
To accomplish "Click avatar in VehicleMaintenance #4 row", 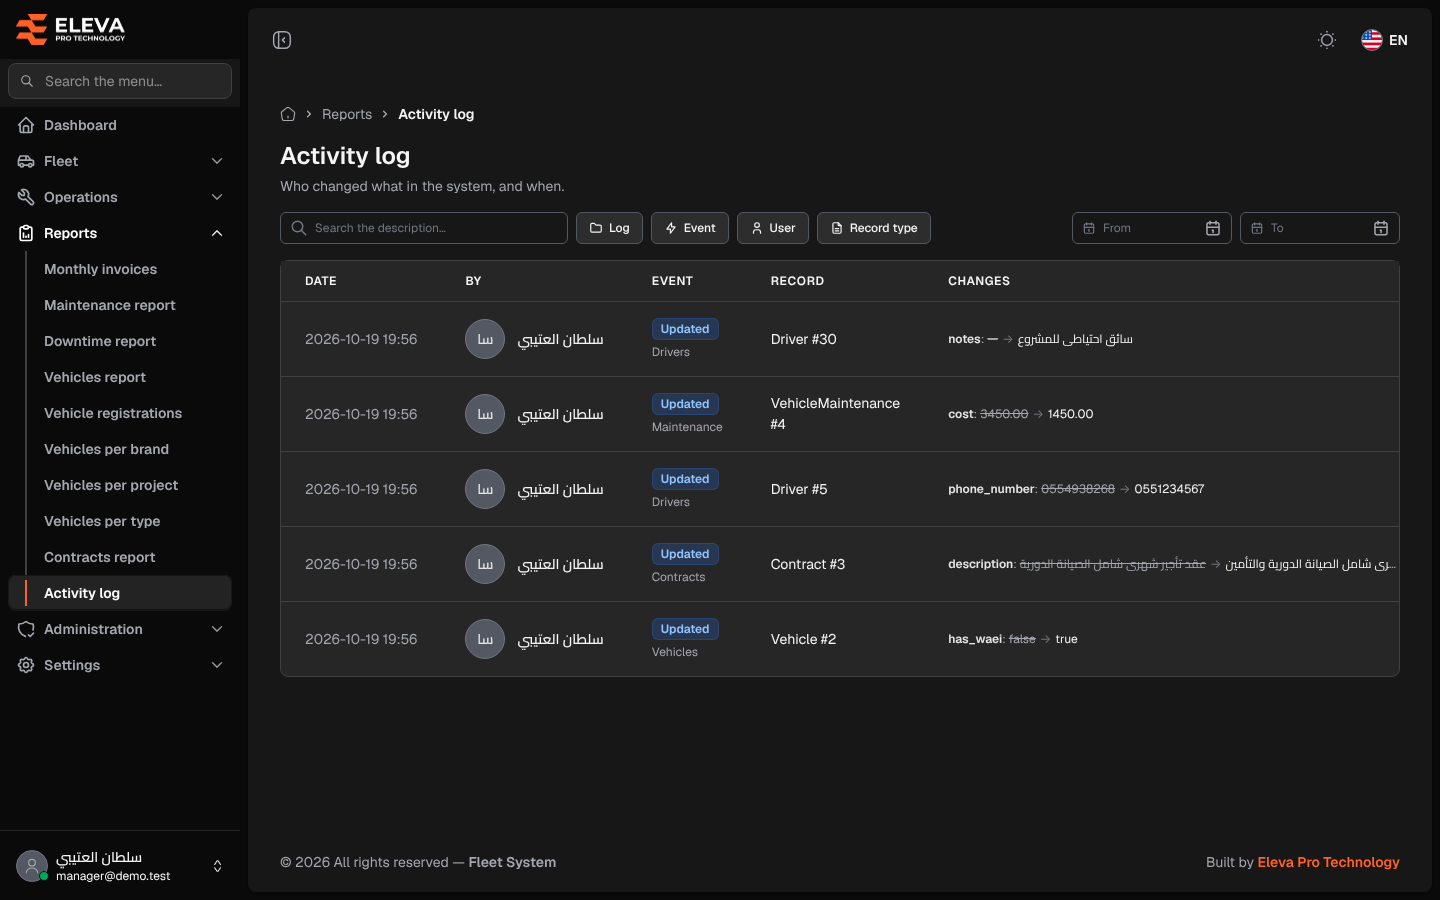I will point(485,414).
